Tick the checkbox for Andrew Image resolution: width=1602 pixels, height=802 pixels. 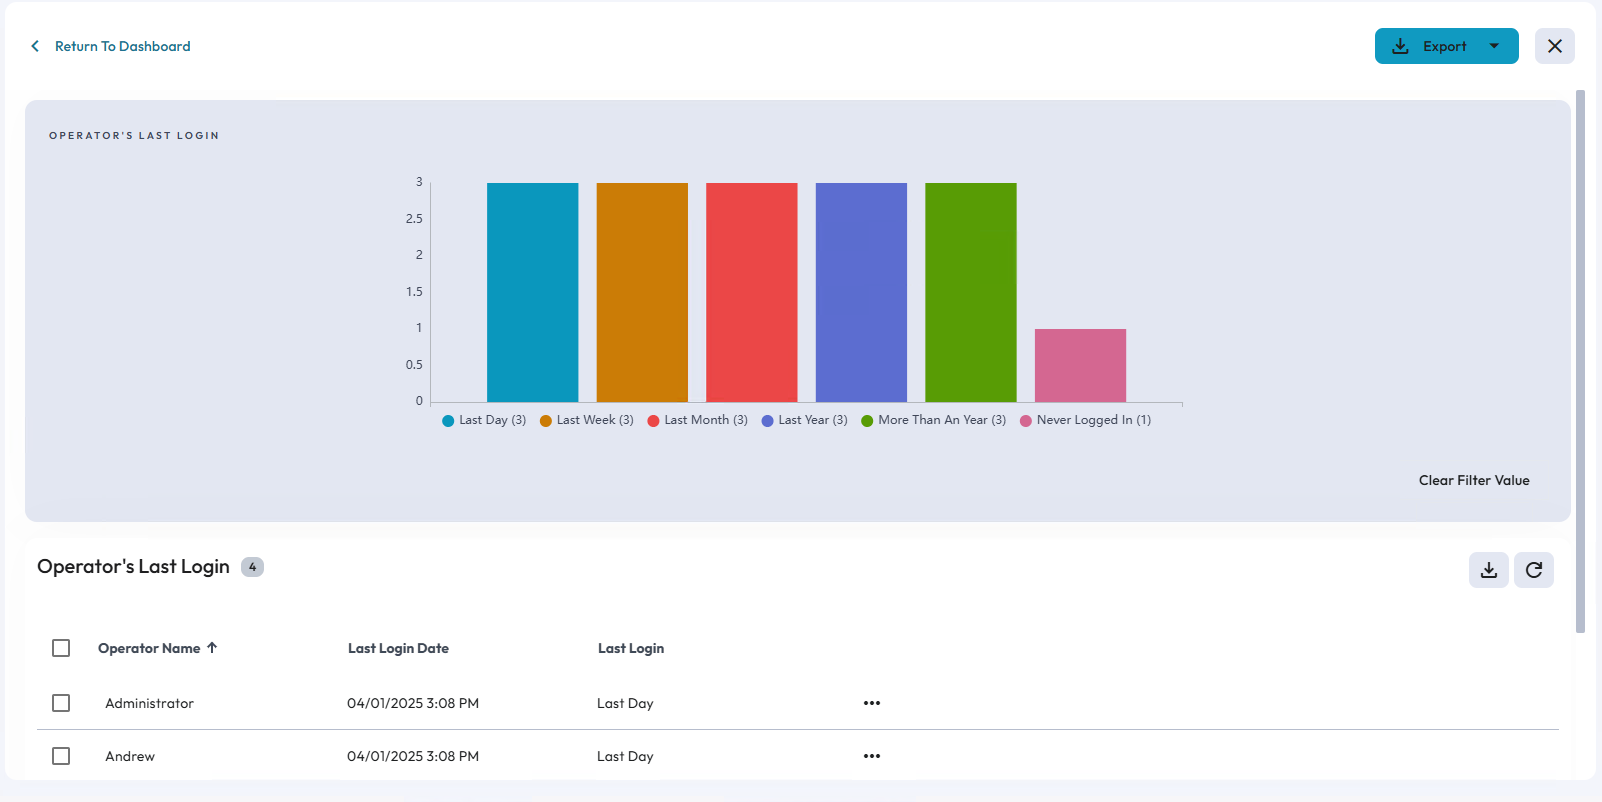coord(61,756)
